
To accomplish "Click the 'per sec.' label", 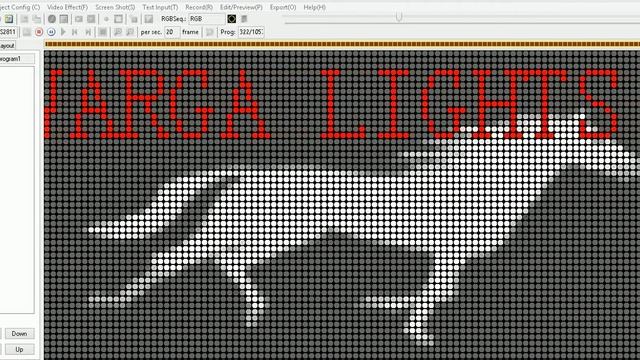I will pos(151,32).
